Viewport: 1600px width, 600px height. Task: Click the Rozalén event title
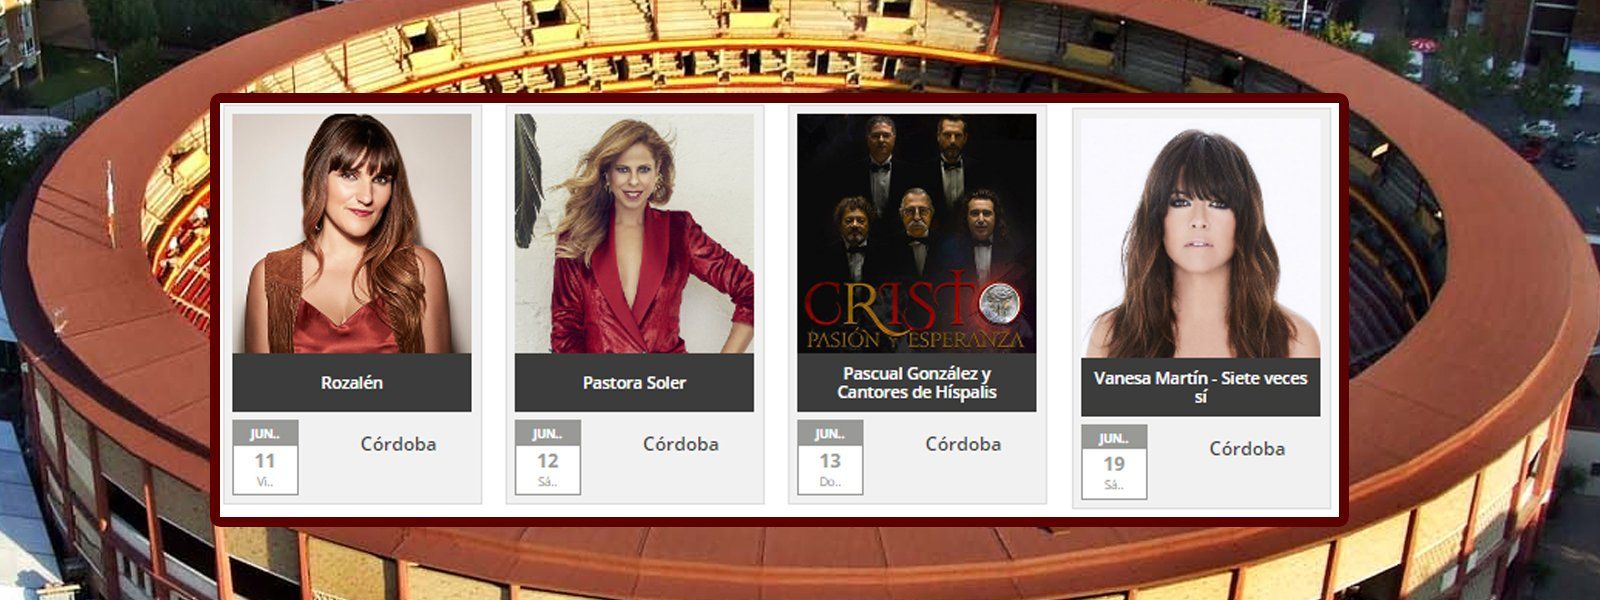352,383
